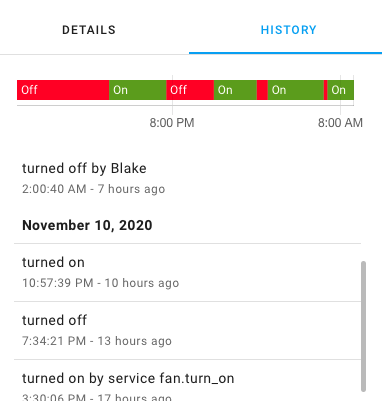Image resolution: width=382 pixels, height=406 pixels.
Task: Select the HISTORY tab
Action: click(x=288, y=30)
